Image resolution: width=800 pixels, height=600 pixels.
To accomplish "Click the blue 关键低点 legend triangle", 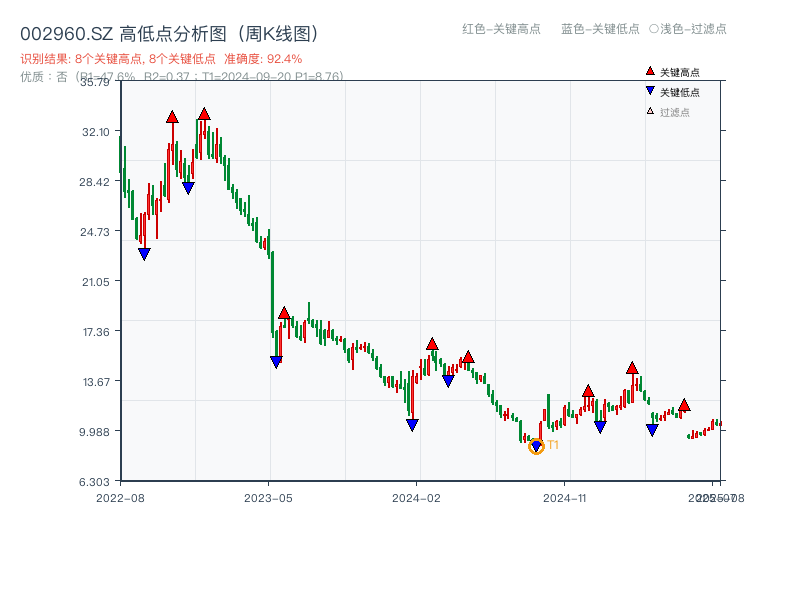I will (x=650, y=92).
